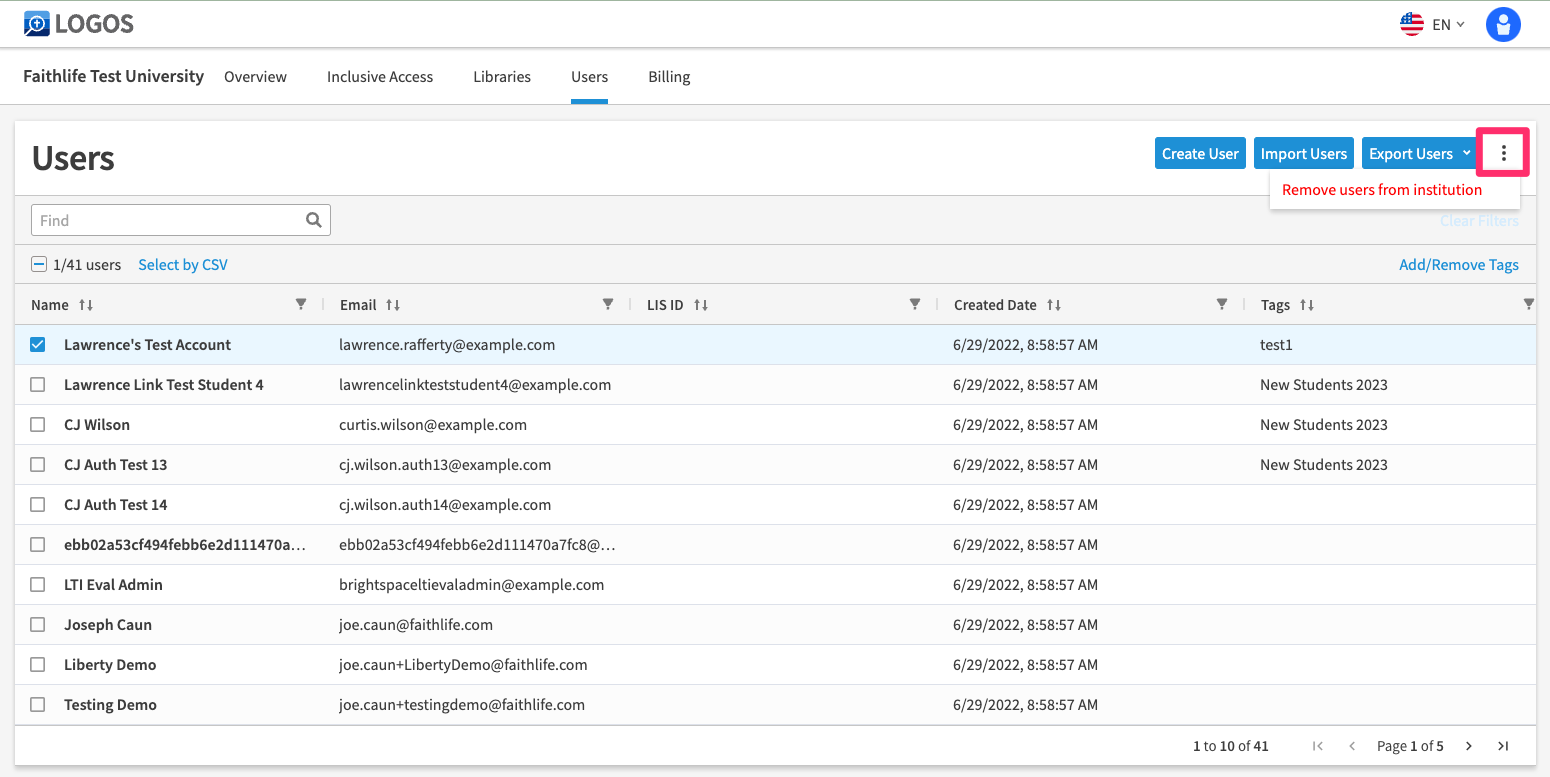Open the EN language dropdown
Viewport: 1550px width, 777px height.
(x=1449, y=24)
